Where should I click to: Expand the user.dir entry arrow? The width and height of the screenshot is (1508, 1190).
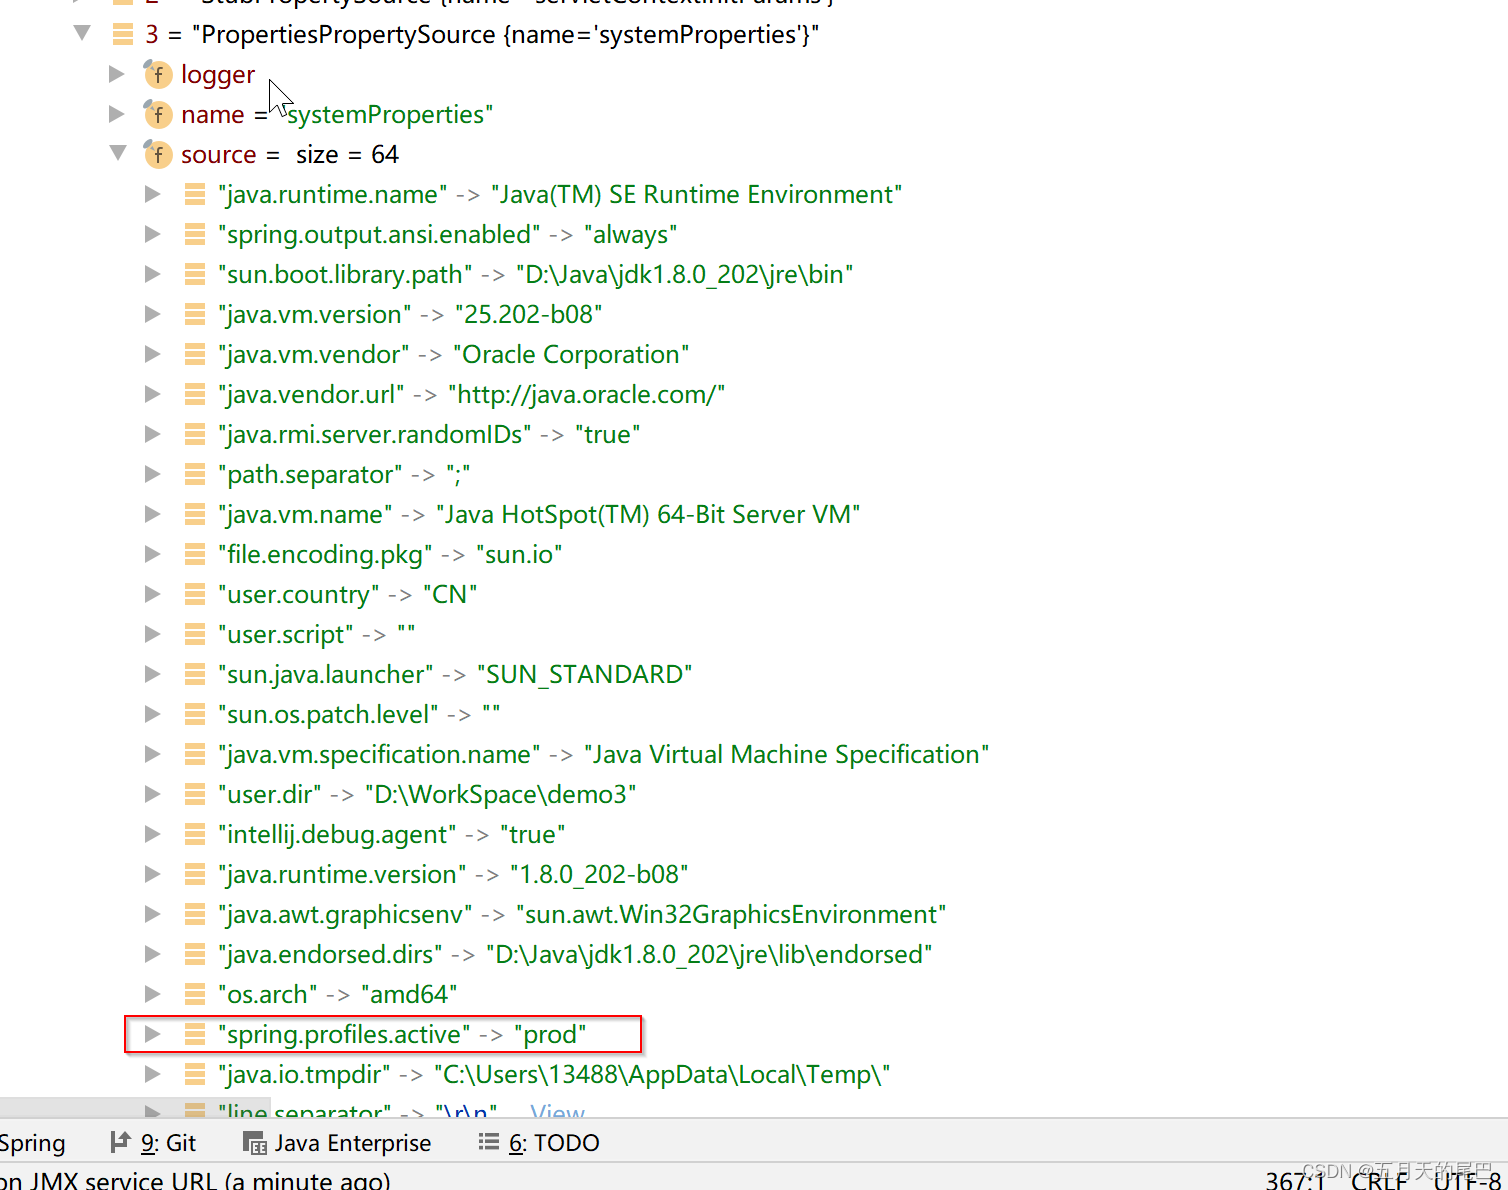pos(153,794)
